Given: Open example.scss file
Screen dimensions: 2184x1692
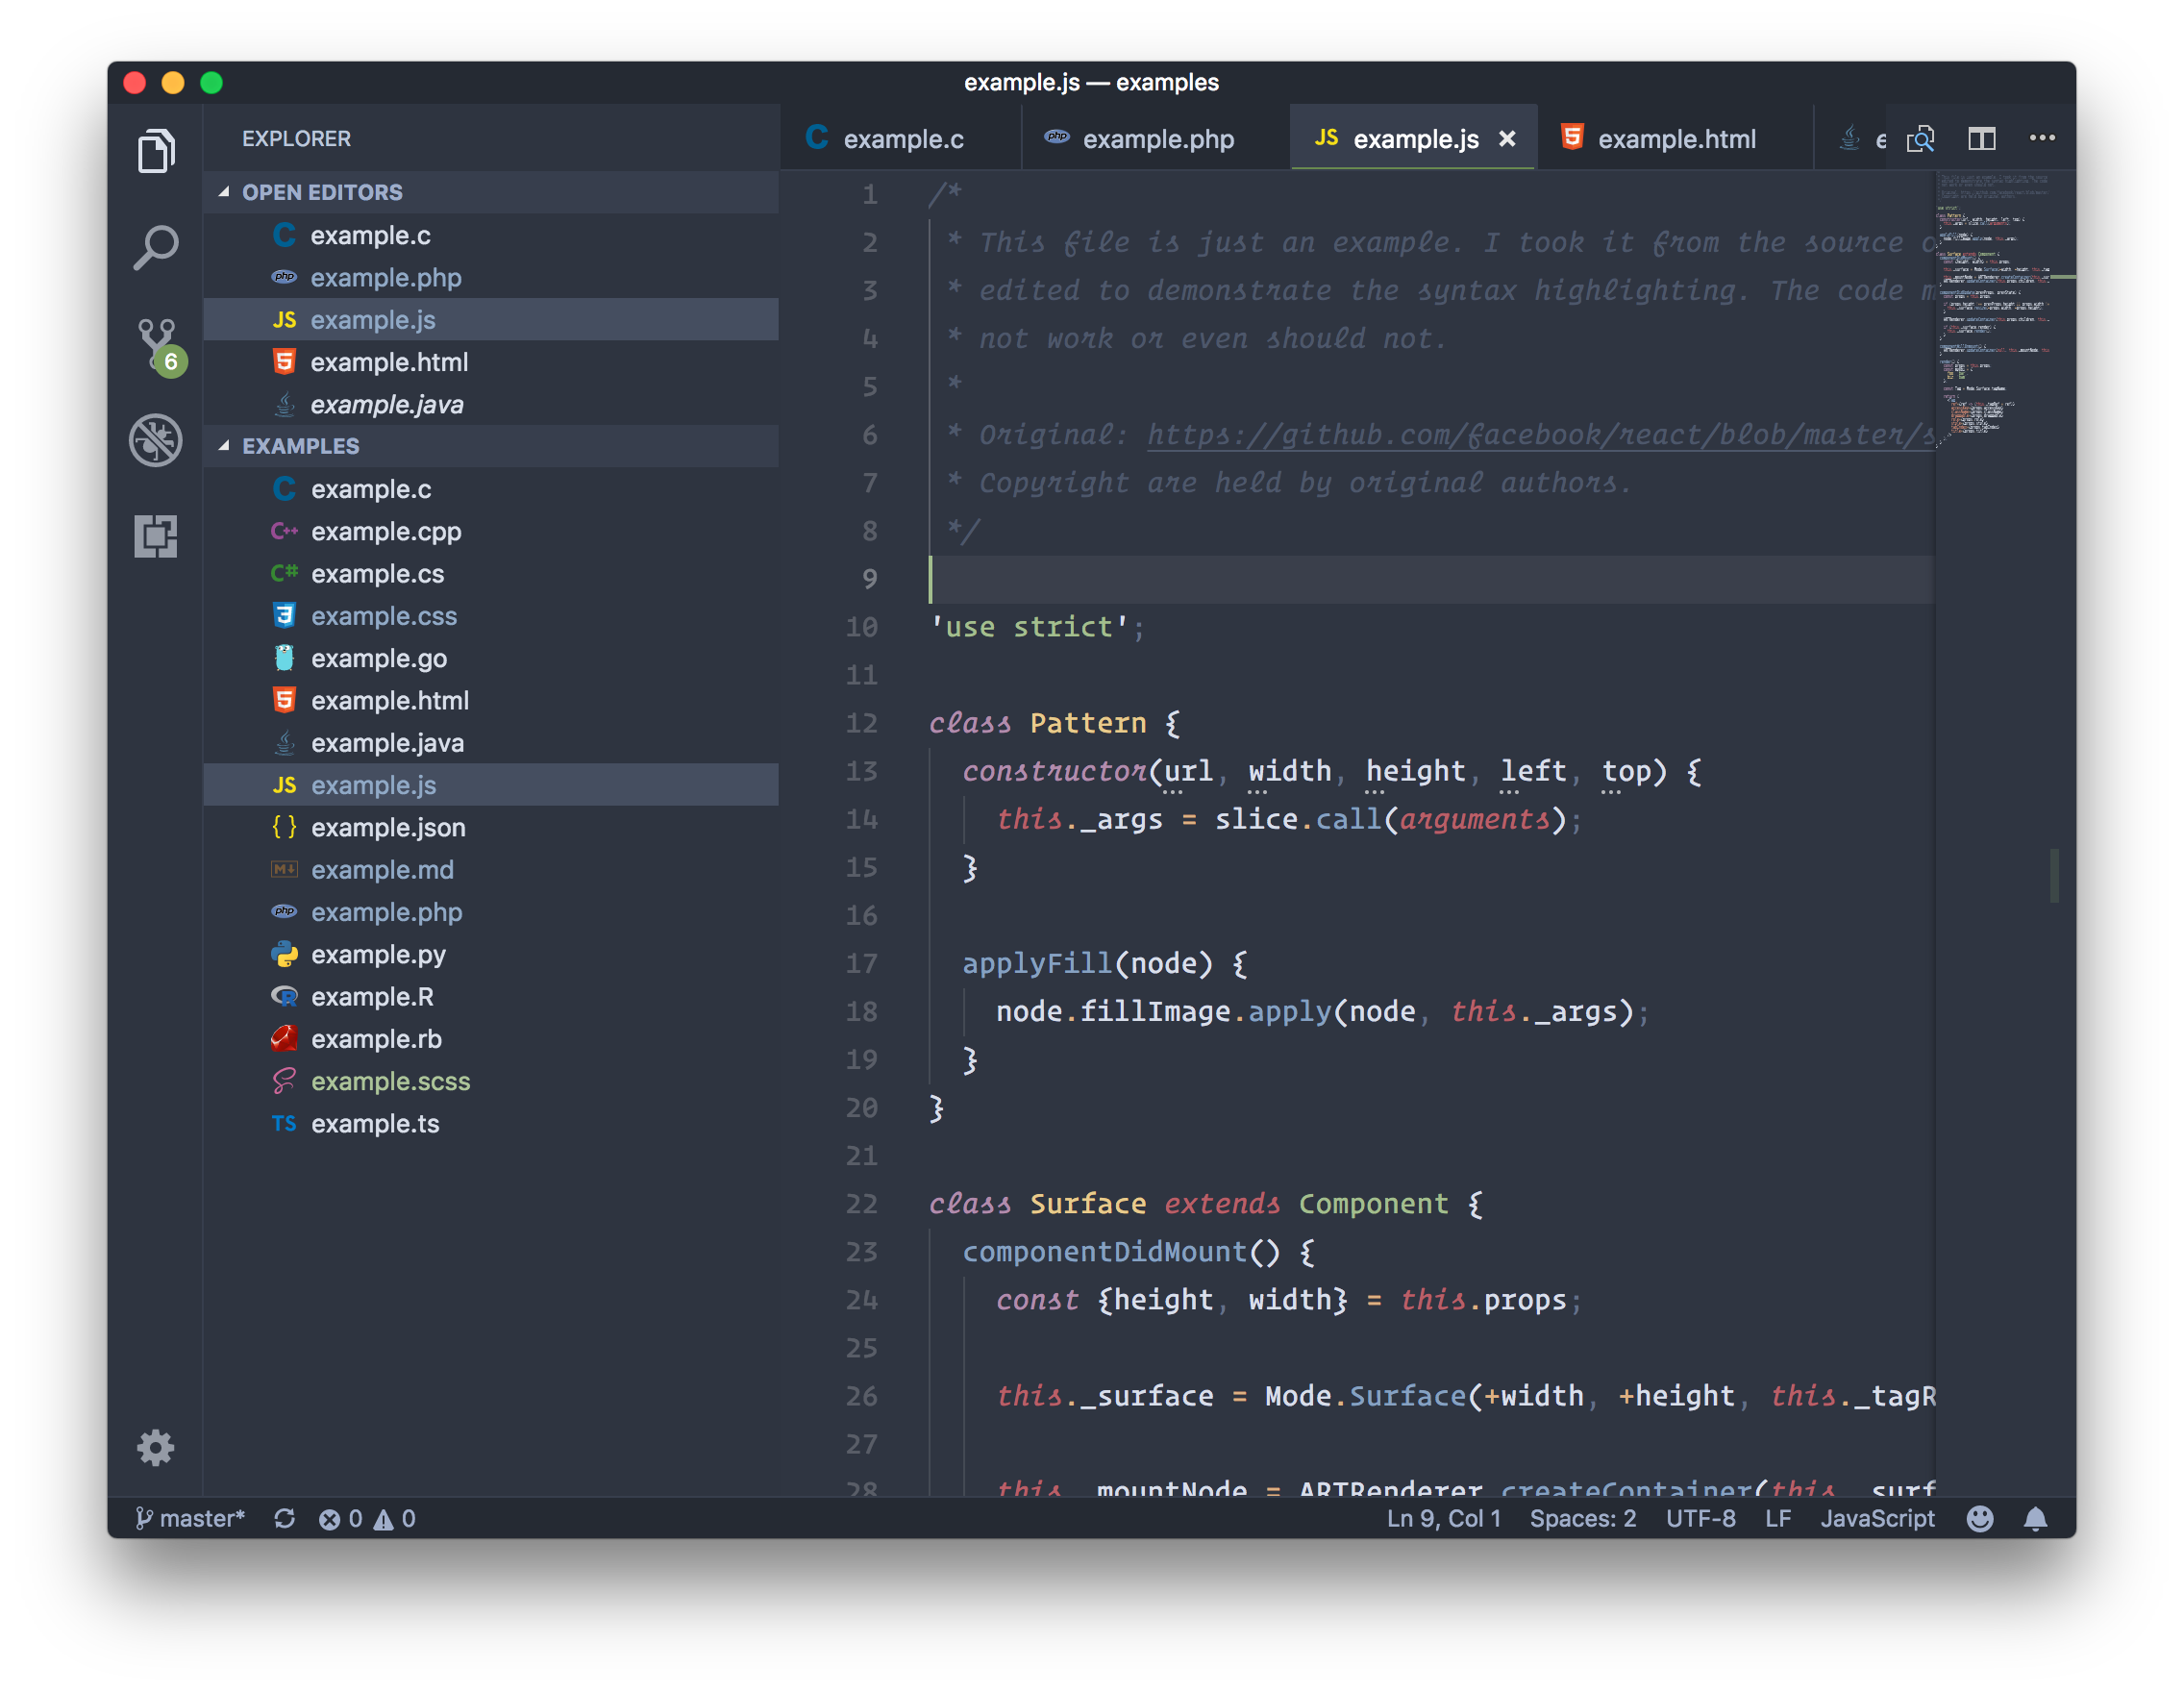Looking at the screenshot, I should coord(491,1081).
